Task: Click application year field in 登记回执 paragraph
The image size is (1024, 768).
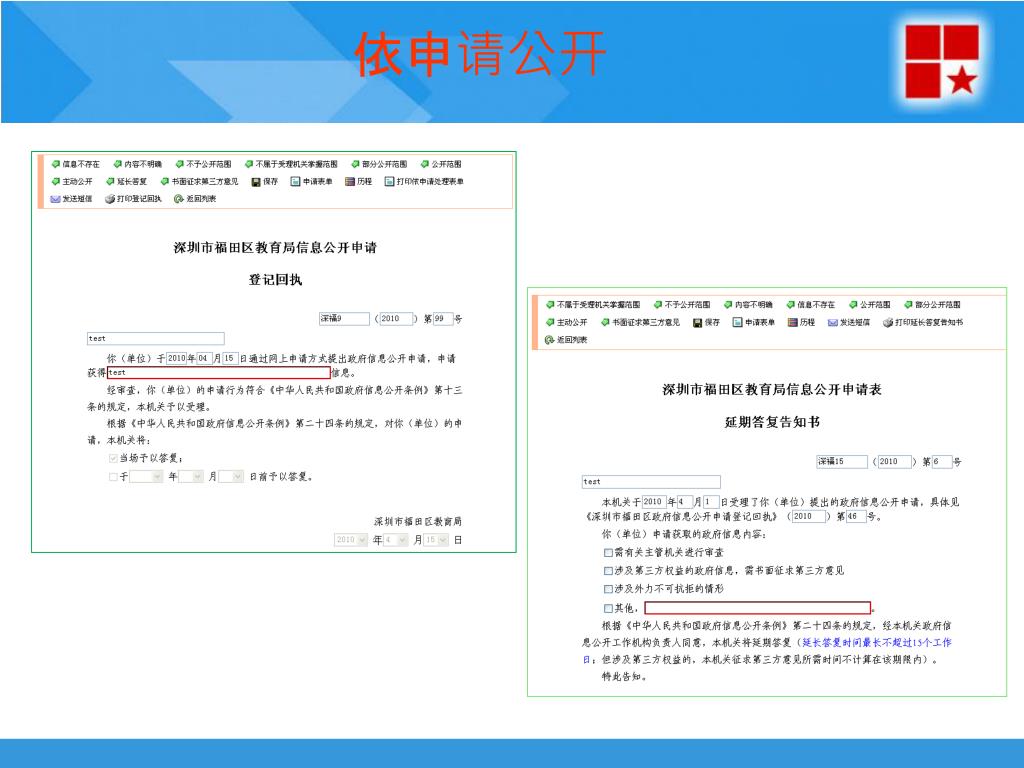Action: coord(176,359)
